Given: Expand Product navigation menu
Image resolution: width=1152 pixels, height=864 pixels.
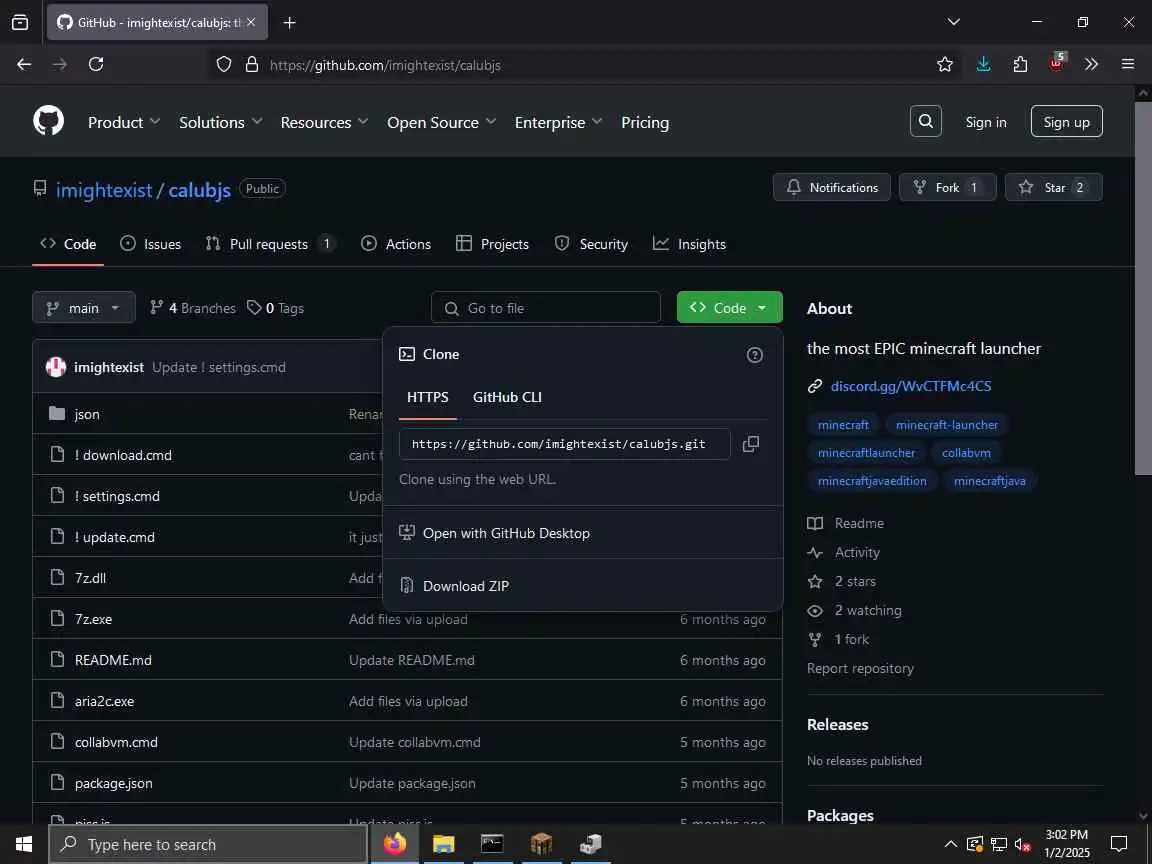Looking at the screenshot, I should pos(124,123).
